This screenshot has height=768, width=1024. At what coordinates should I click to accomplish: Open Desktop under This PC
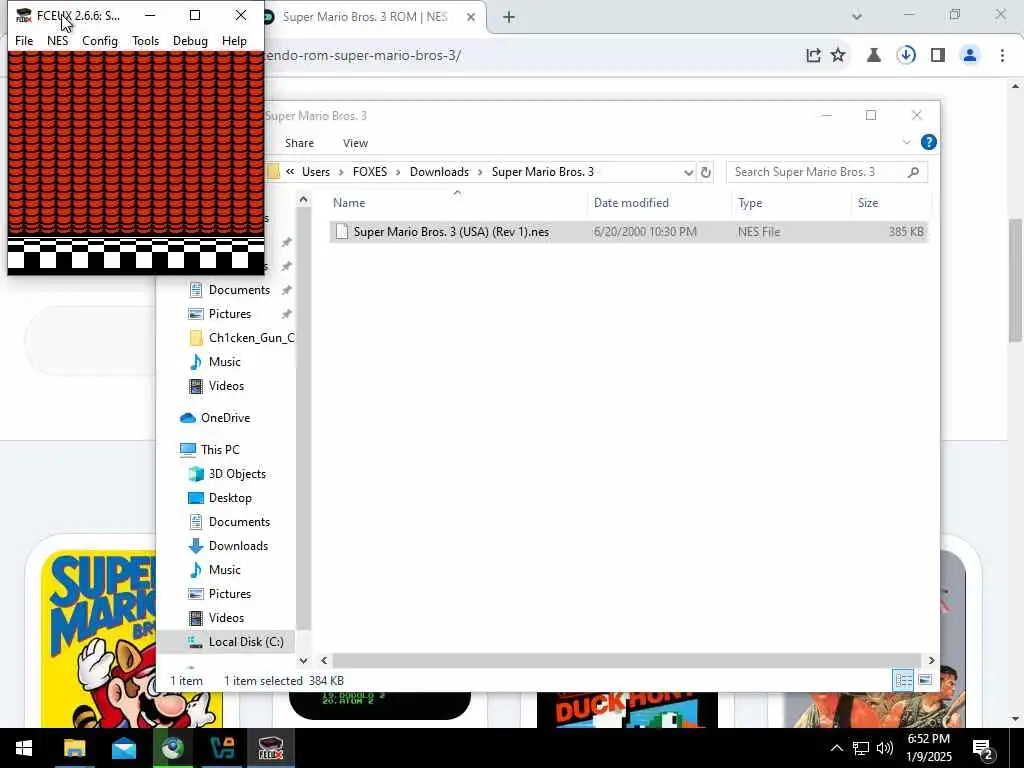pyautogui.click(x=230, y=498)
